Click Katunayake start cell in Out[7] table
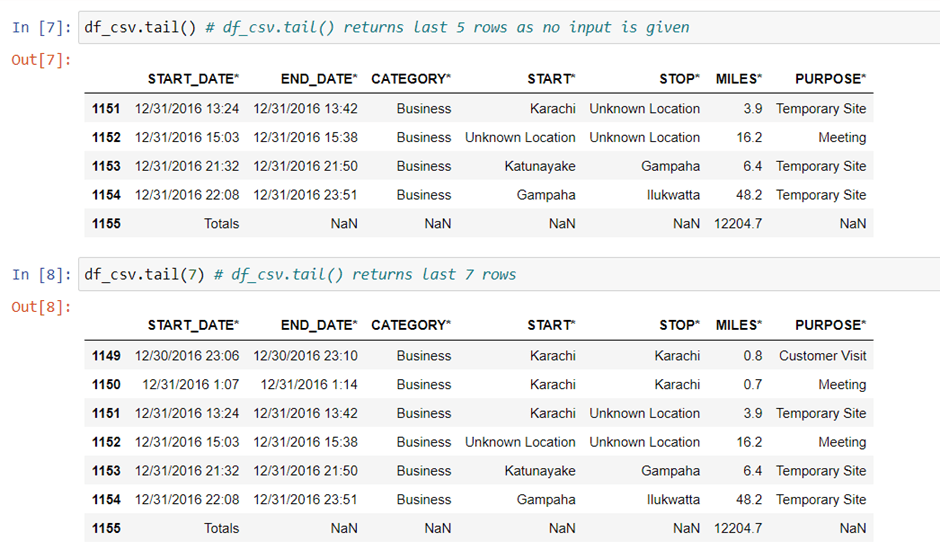The height and width of the screenshot is (550, 940). click(540, 166)
